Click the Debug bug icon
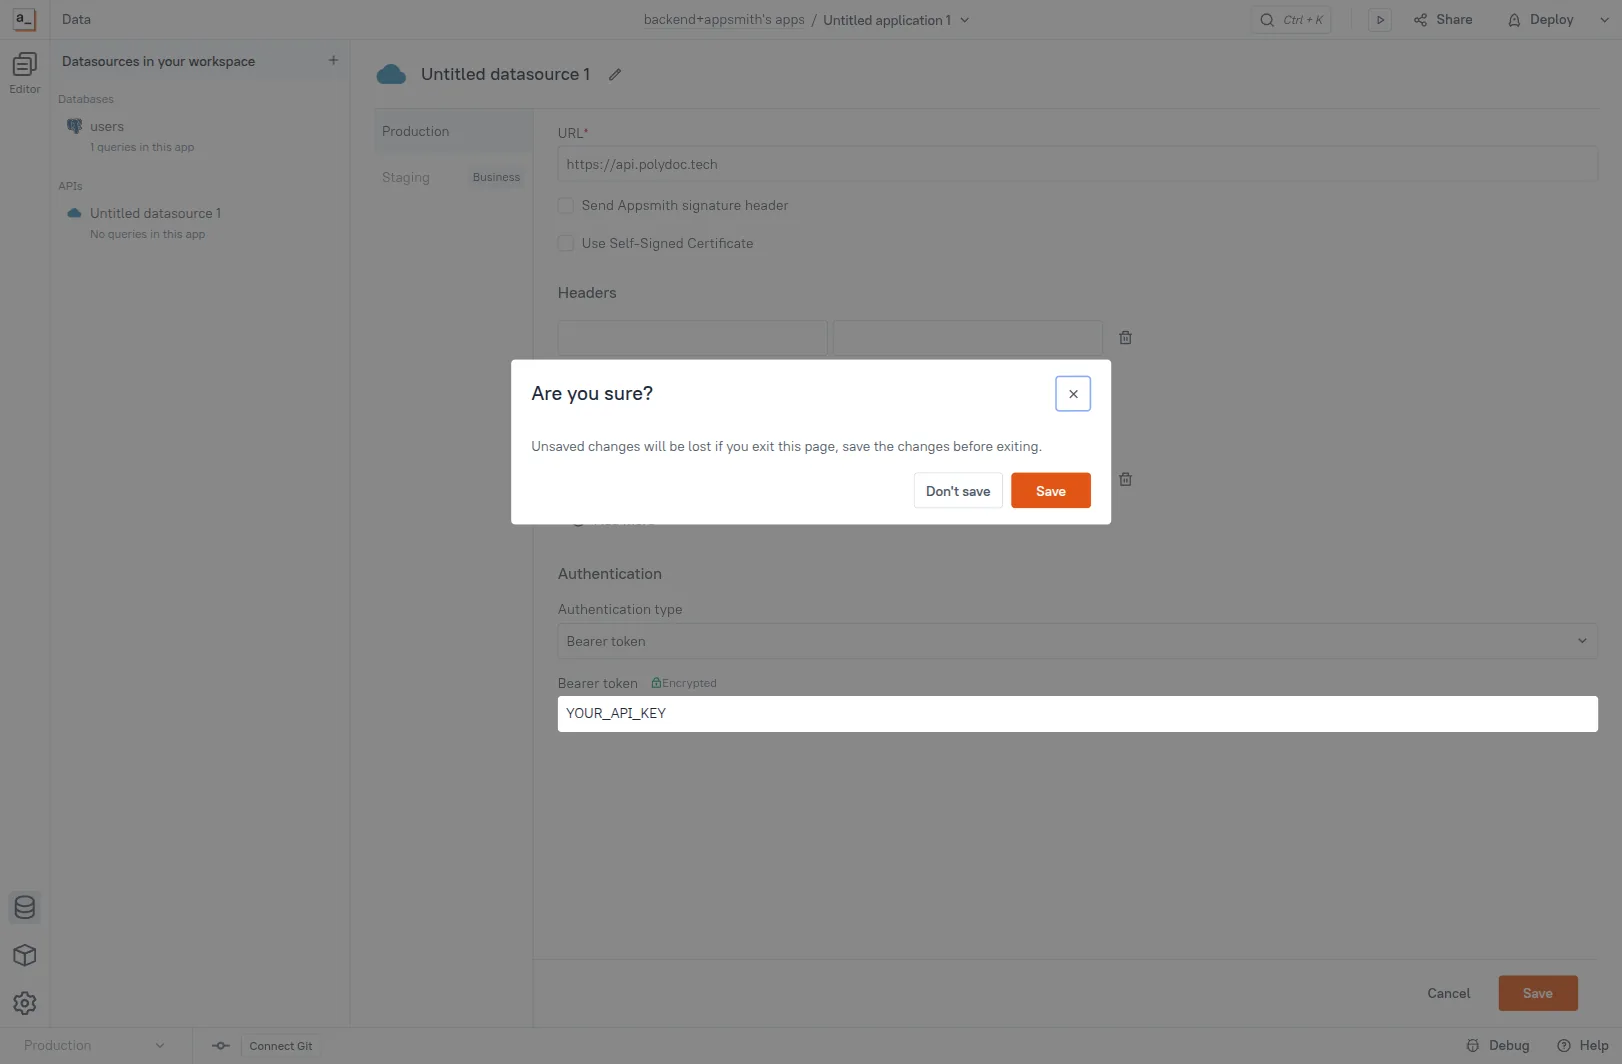Image resolution: width=1622 pixels, height=1064 pixels. [x=1473, y=1046]
